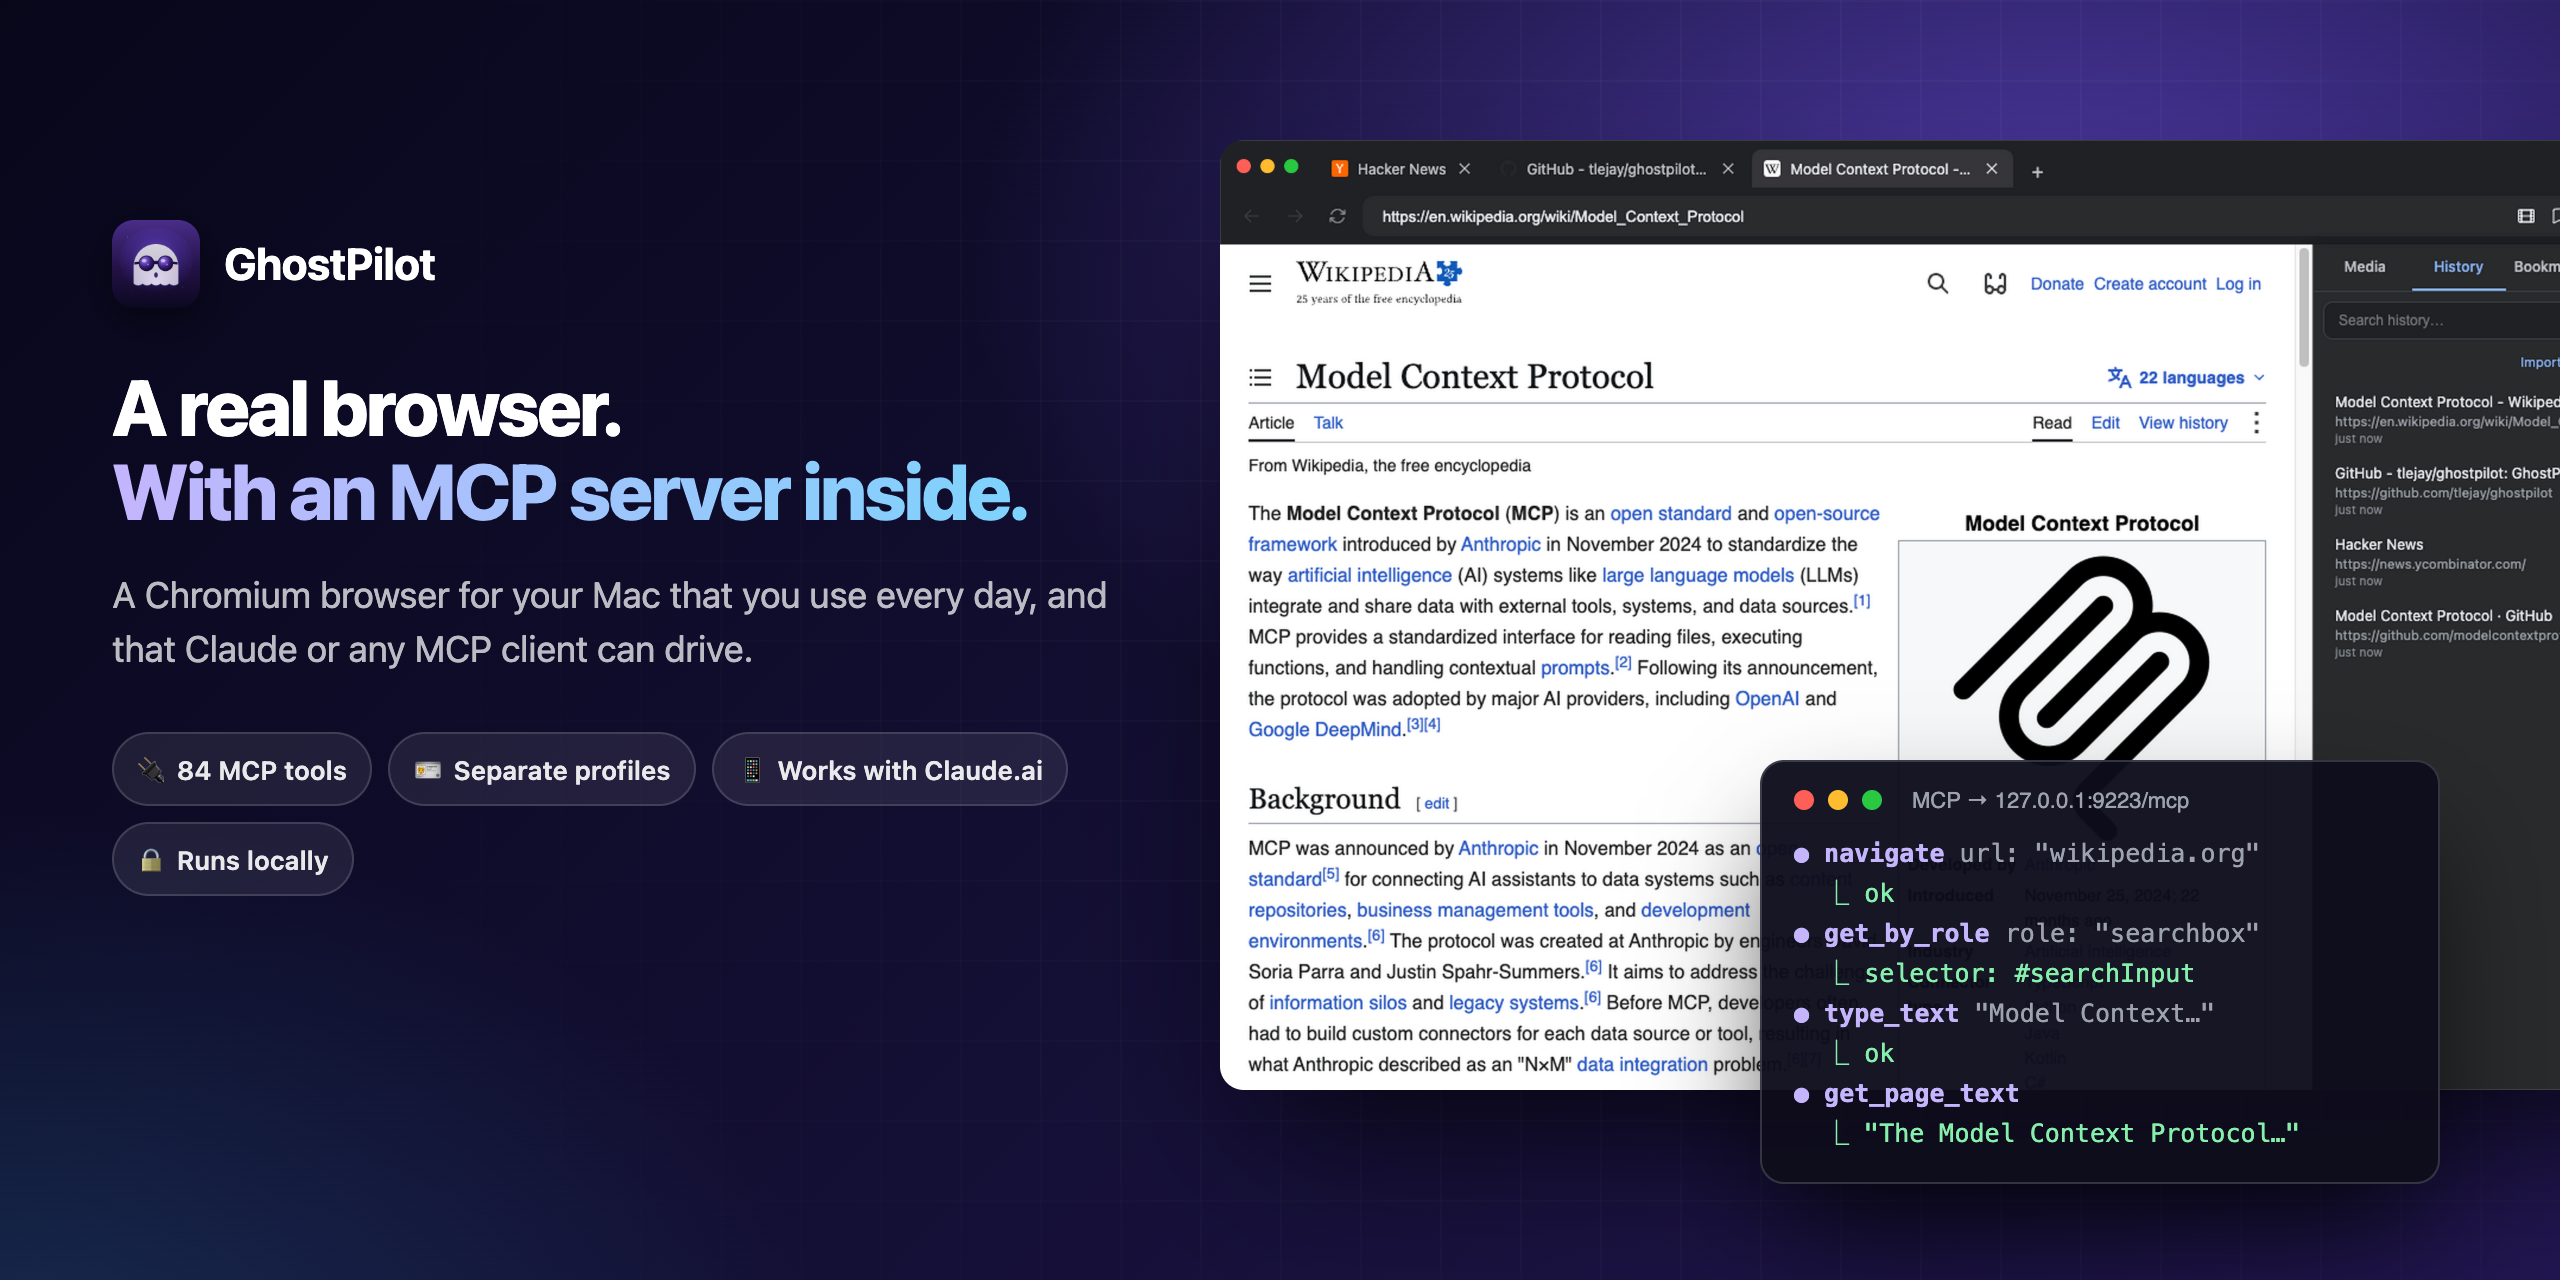Click the Wikipedia page vertical scrollbar
This screenshot has height=1280, width=2560.
coord(2304,310)
